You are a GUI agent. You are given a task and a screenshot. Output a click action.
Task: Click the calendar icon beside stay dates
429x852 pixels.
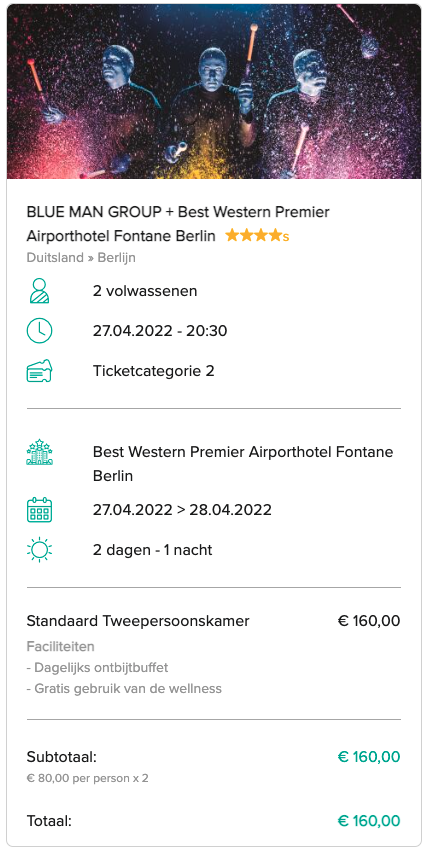[x=39, y=510]
